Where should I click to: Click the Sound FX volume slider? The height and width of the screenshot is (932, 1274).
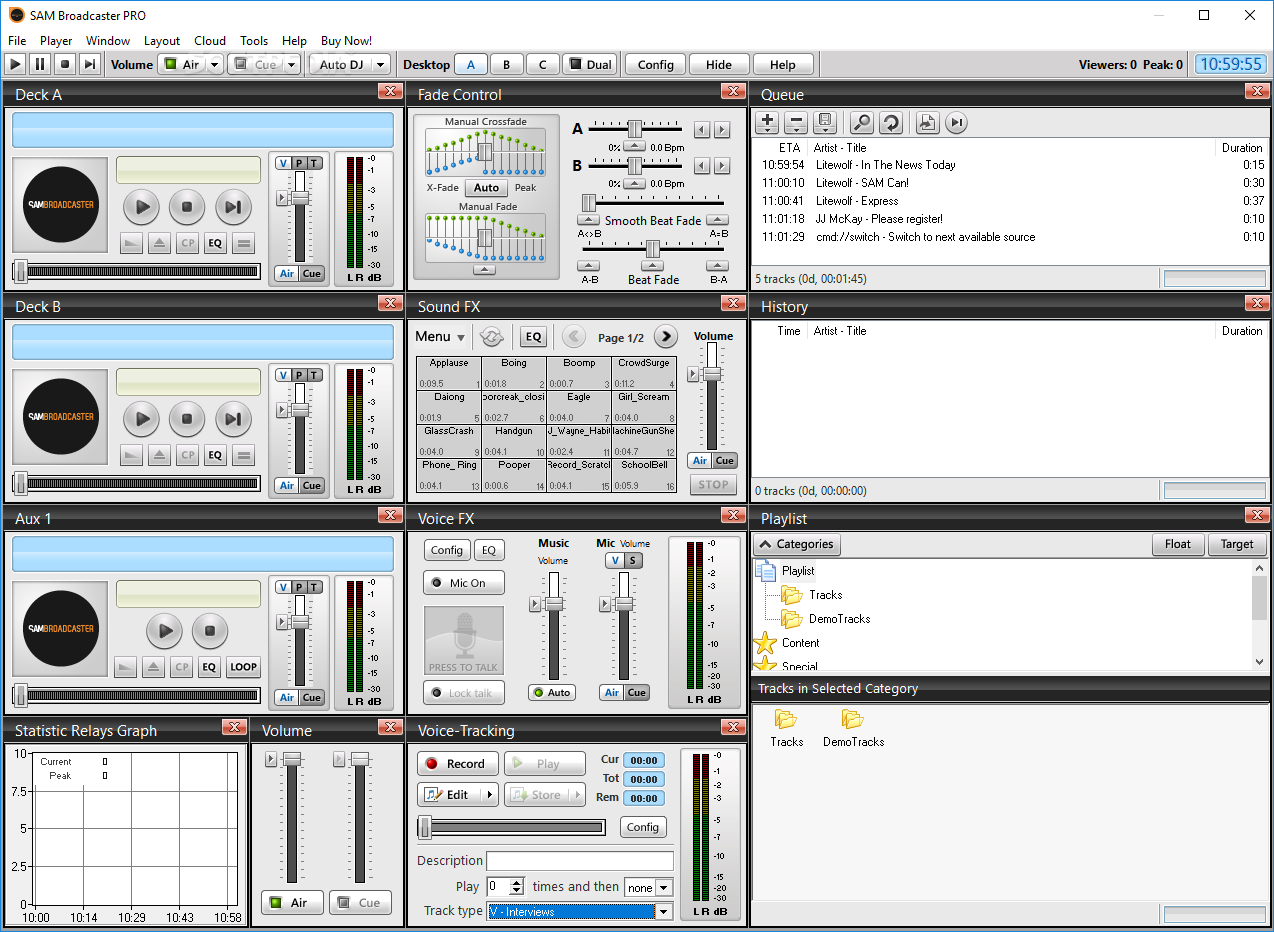click(x=712, y=373)
